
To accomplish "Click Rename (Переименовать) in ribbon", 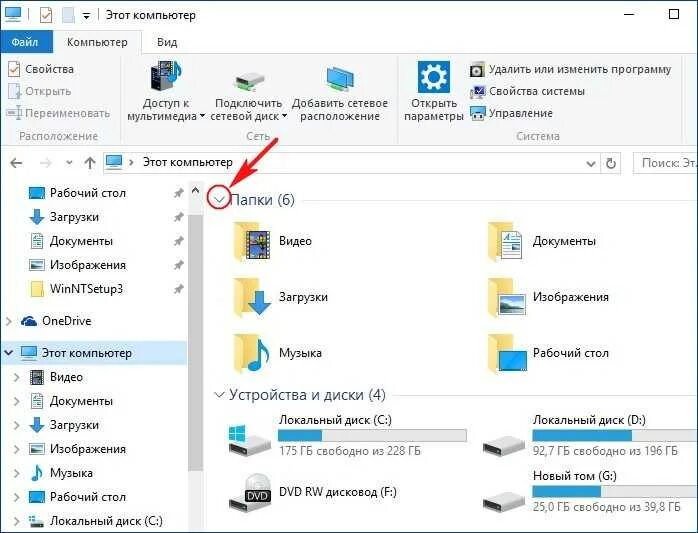I will [x=58, y=114].
